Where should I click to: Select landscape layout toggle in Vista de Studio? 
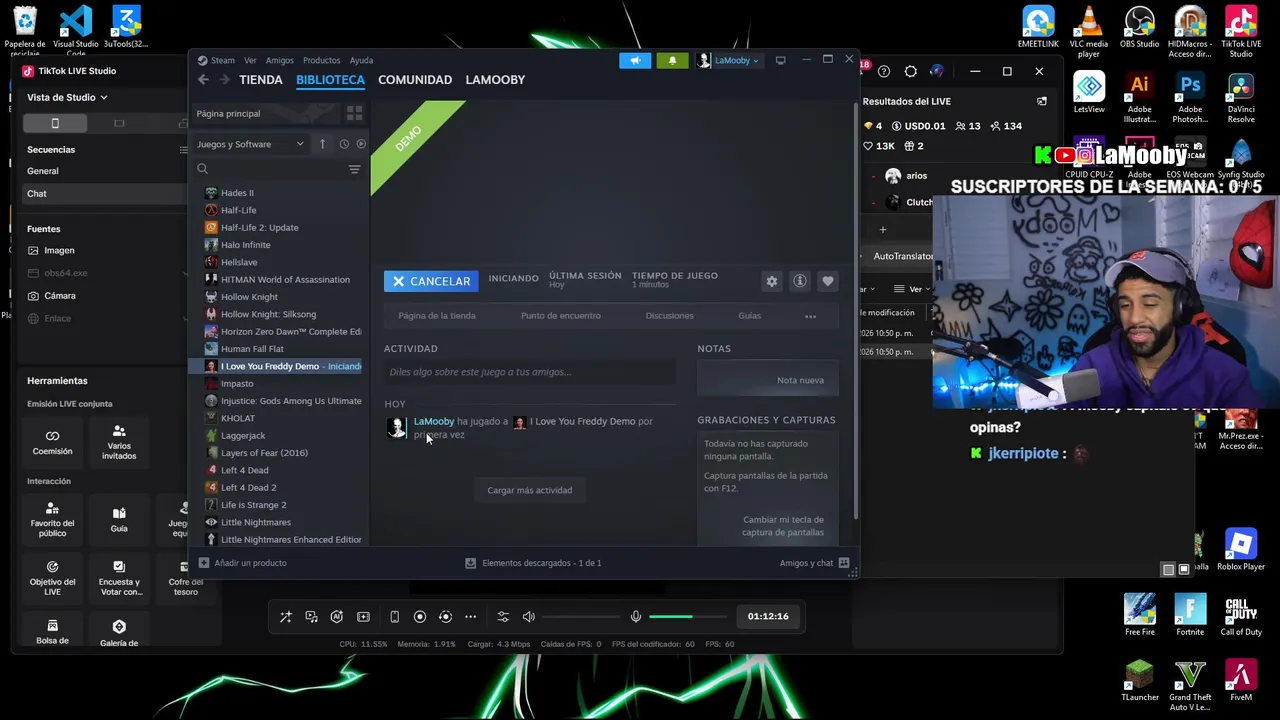pyautogui.click(x=119, y=123)
